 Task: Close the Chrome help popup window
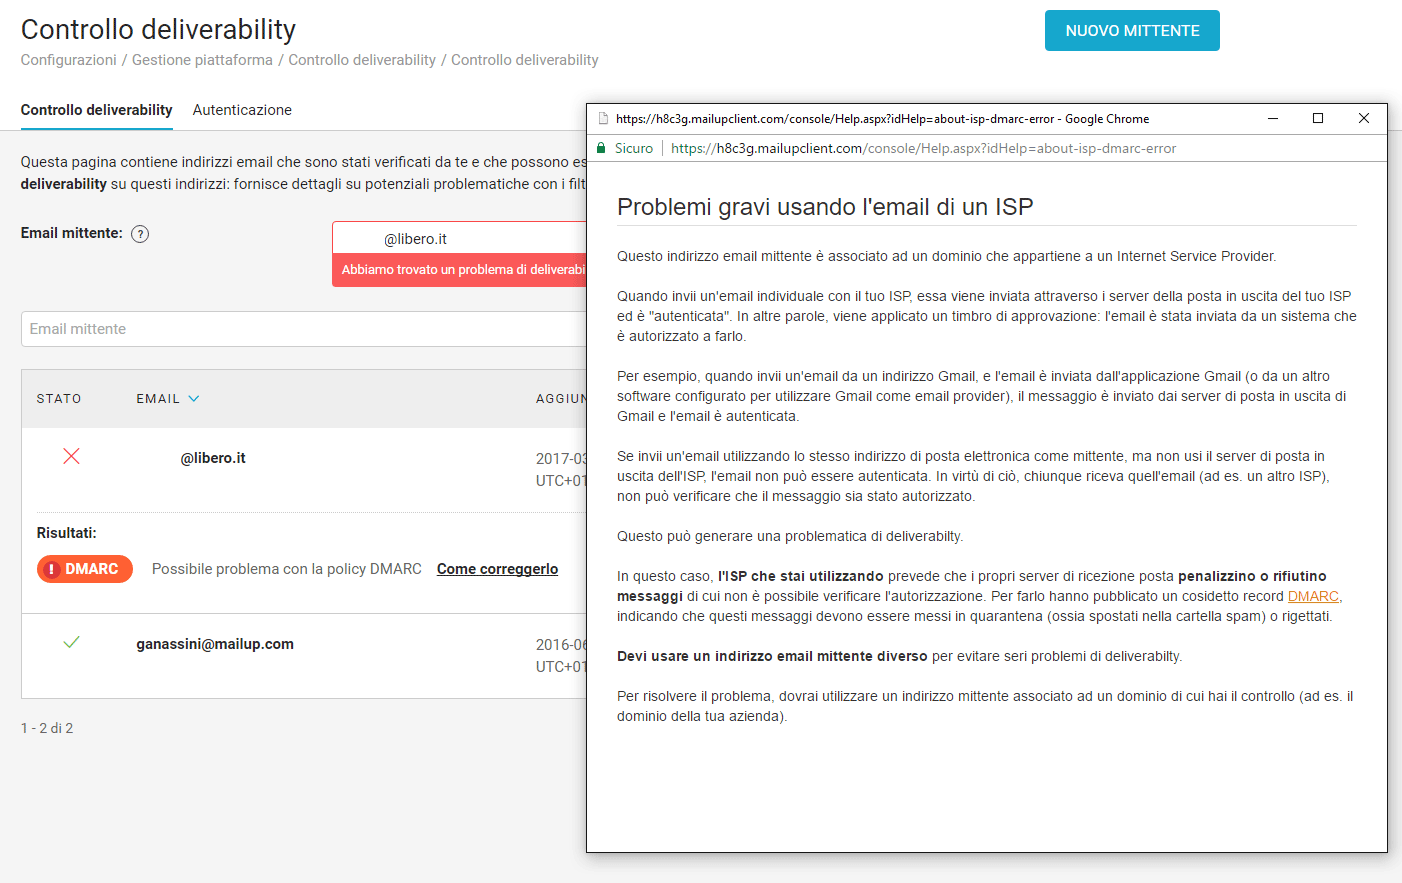1363,118
